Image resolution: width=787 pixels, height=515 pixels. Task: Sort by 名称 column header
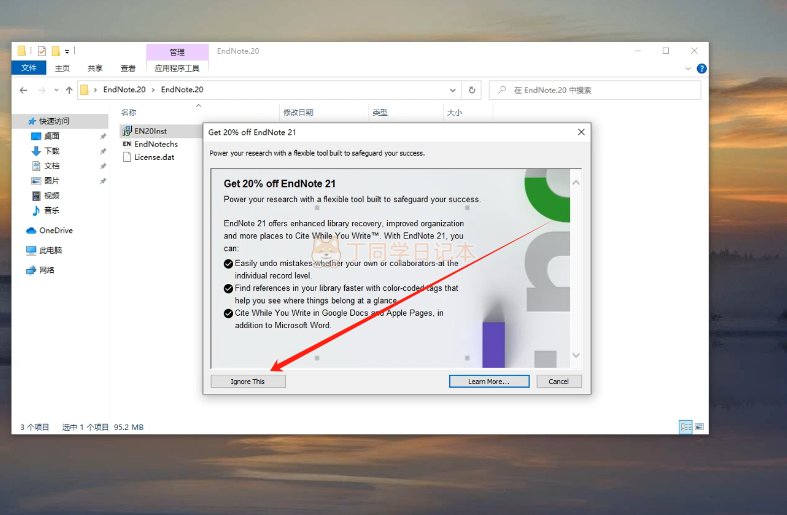coord(128,112)
